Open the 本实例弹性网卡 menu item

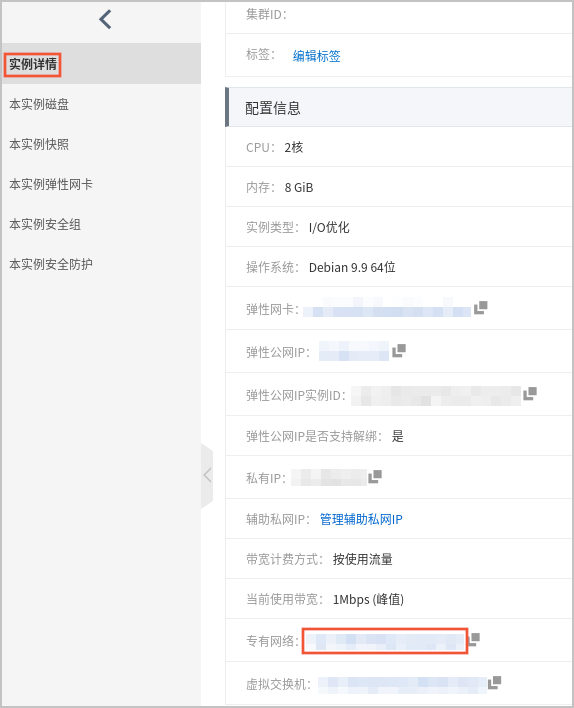click(51, 184)
